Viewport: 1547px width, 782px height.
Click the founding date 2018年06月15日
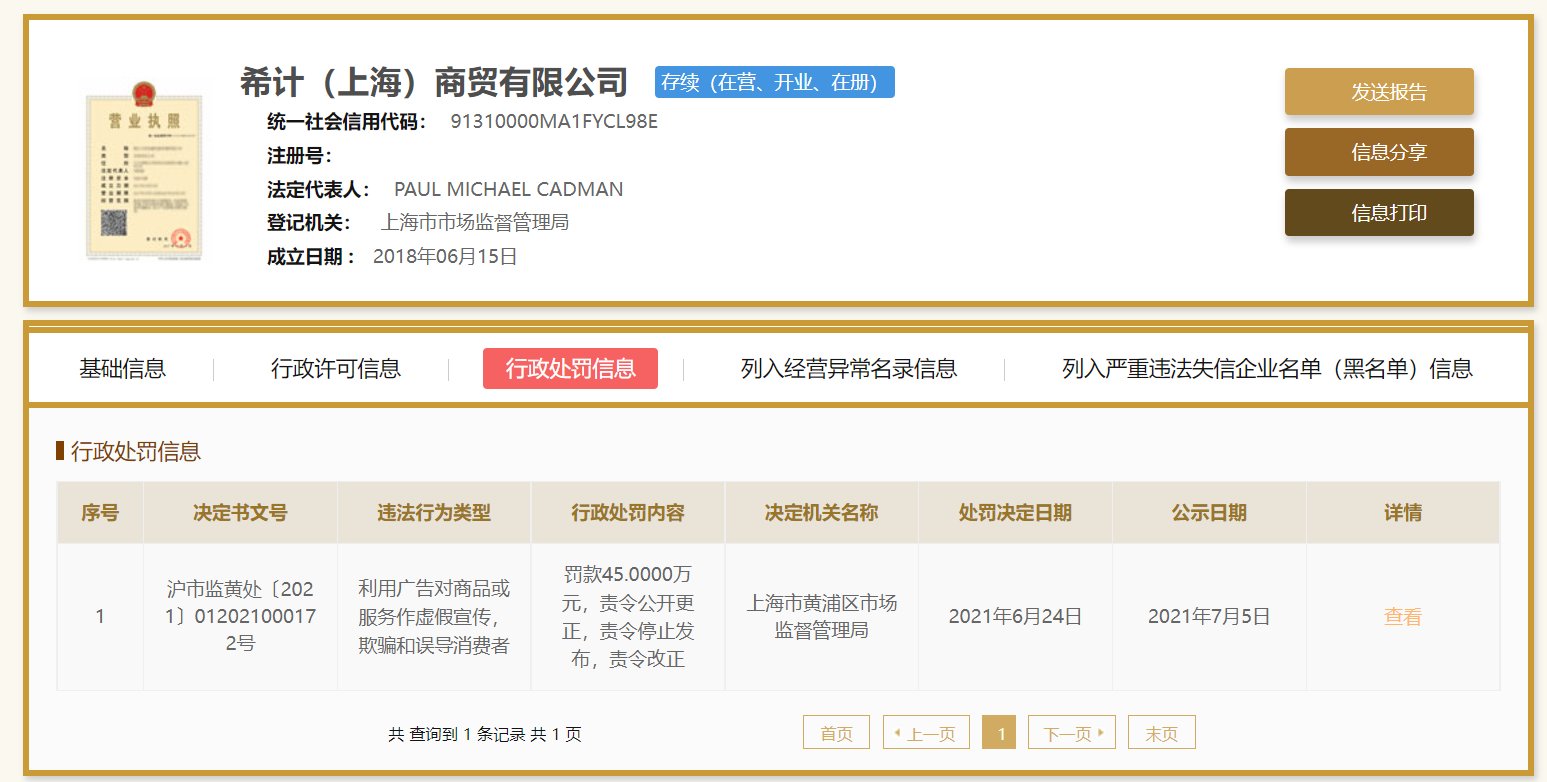[x=445, y=256]
